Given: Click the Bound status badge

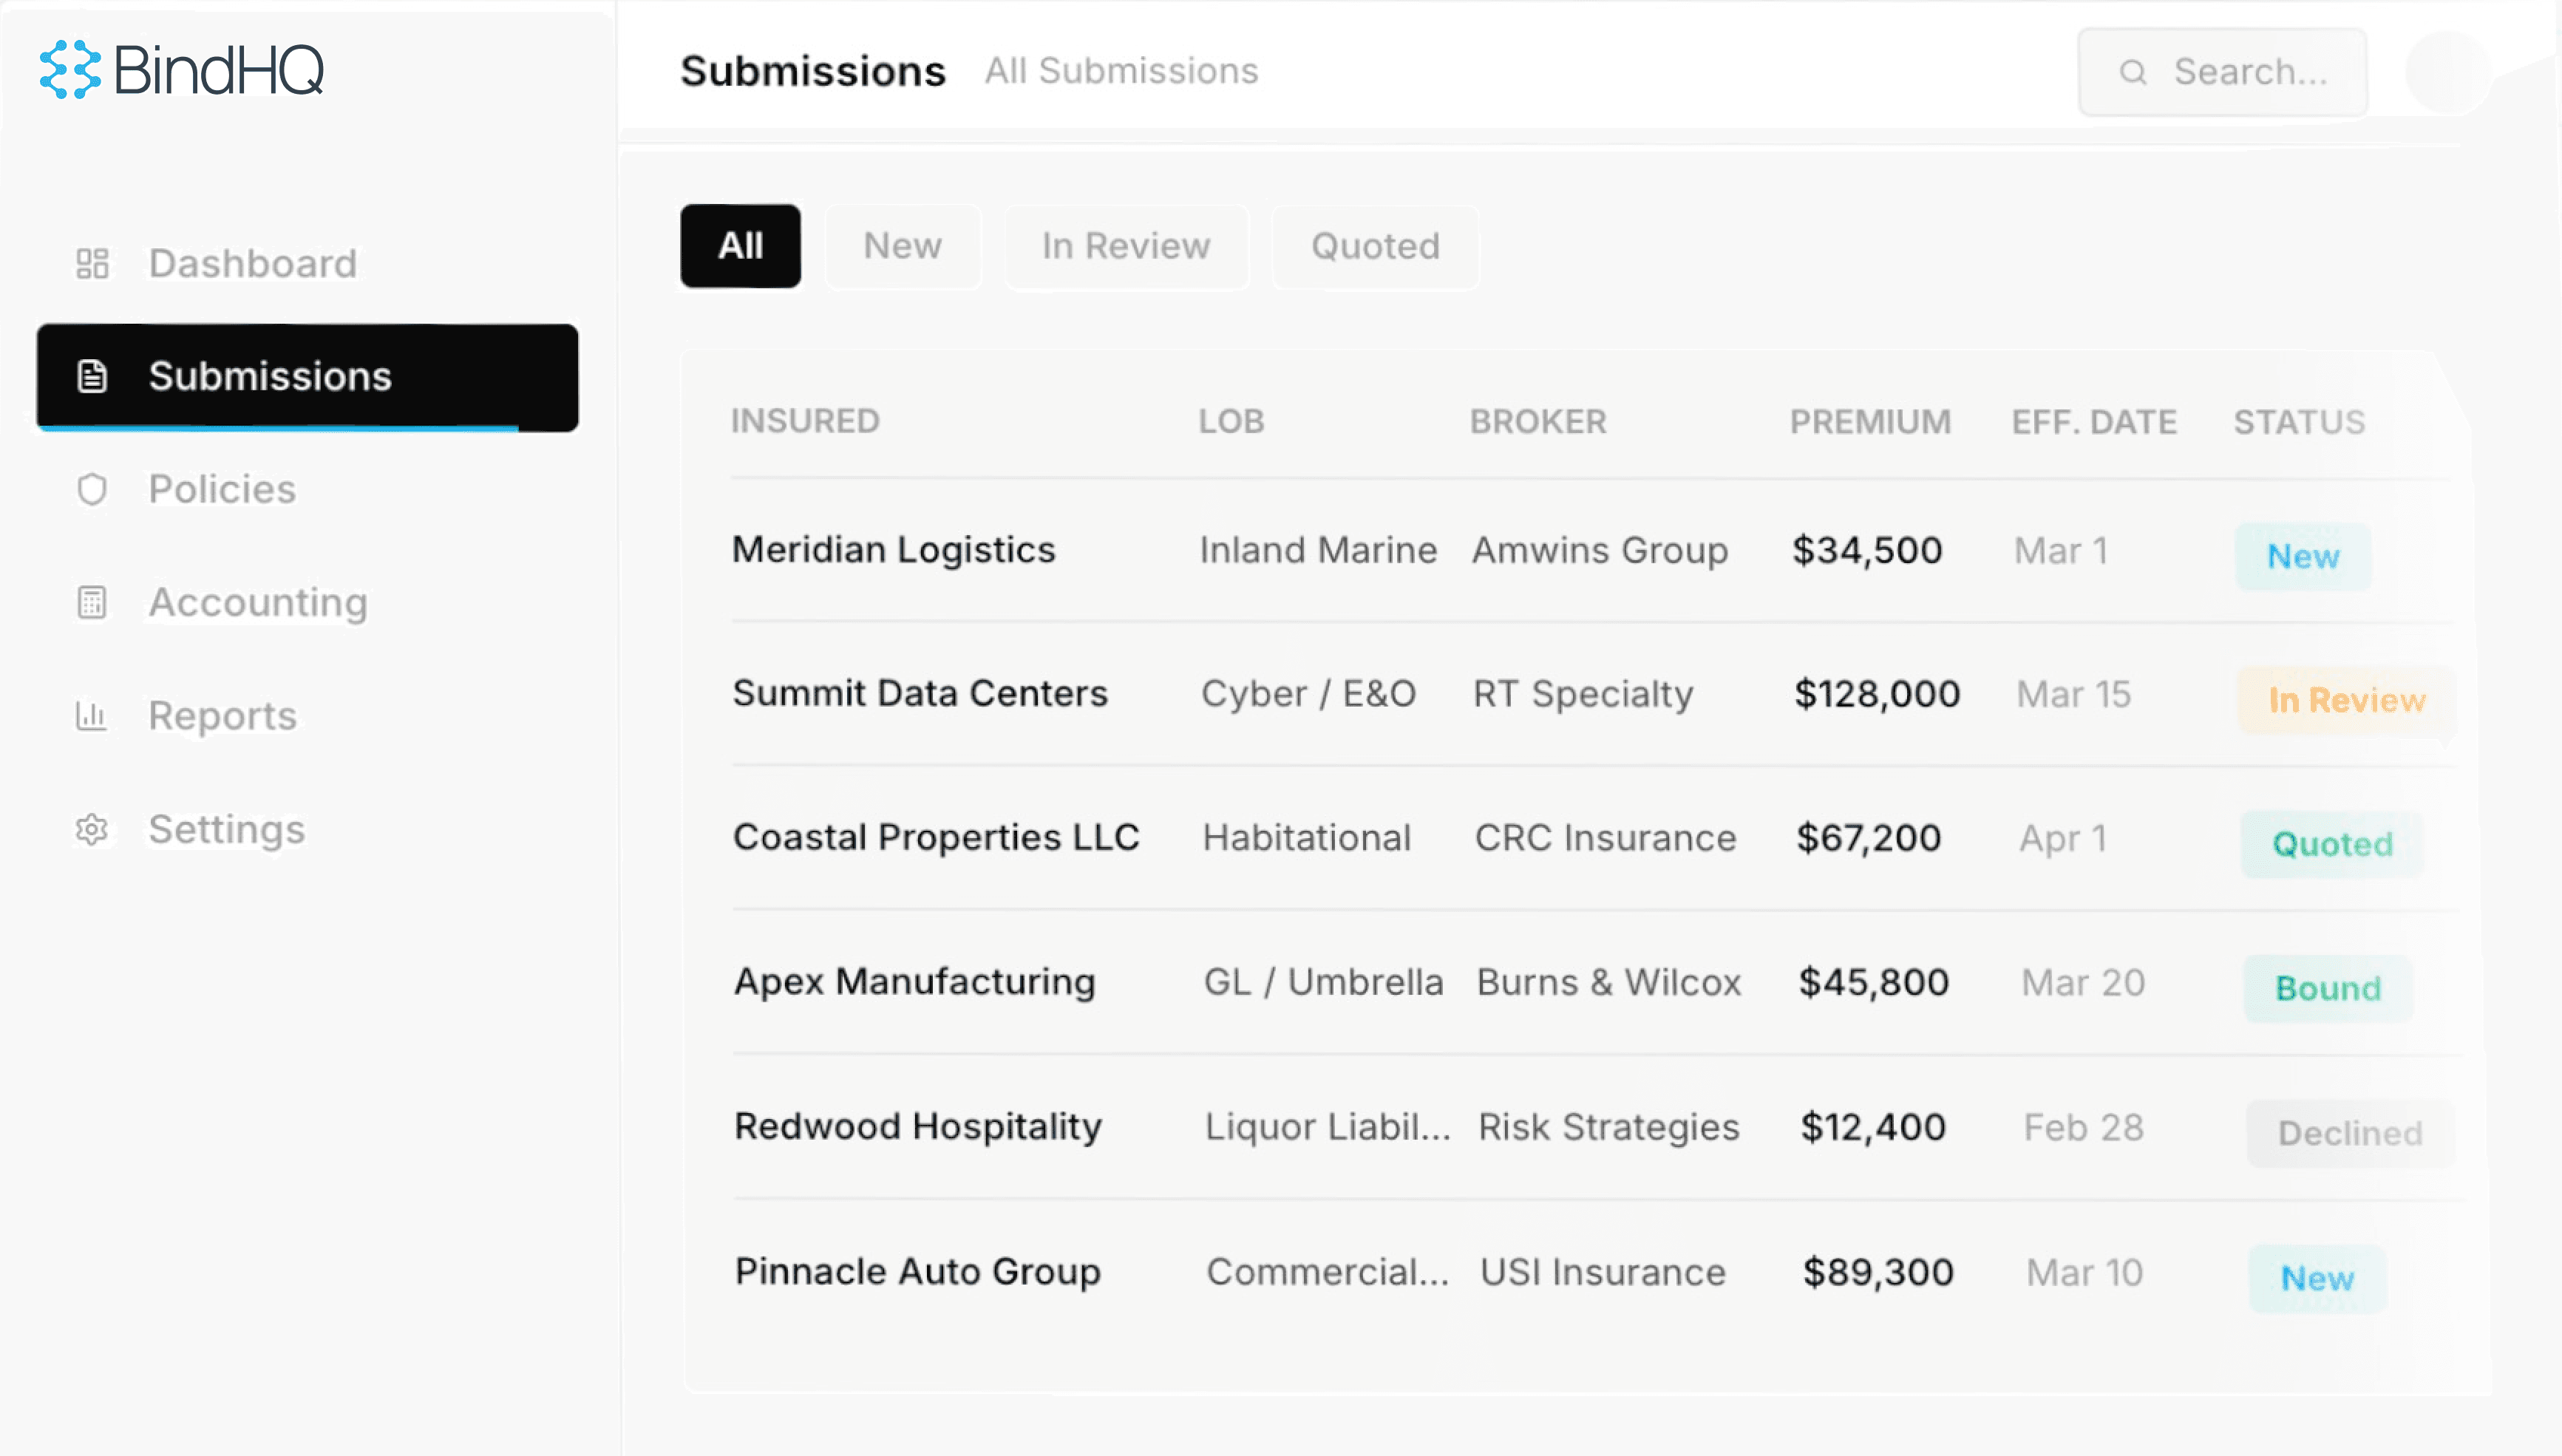Looking at the screenshot, I should [x=2328, y=988].
